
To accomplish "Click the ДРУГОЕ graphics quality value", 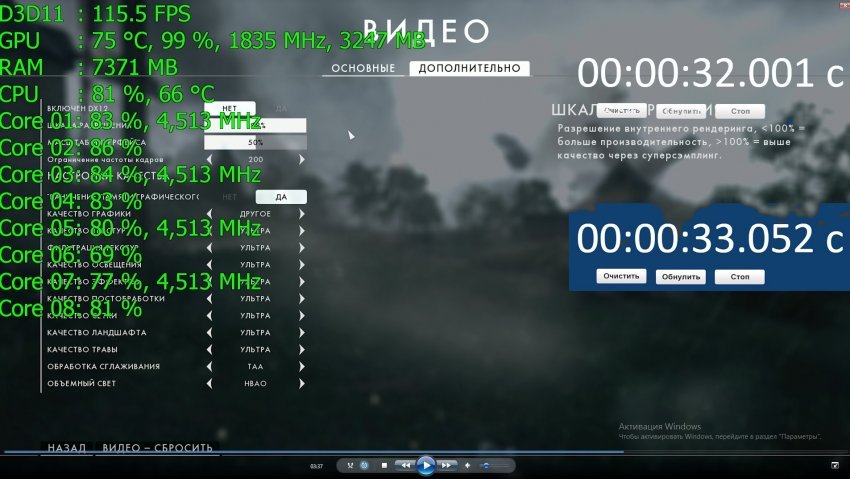I will (255, 214).
